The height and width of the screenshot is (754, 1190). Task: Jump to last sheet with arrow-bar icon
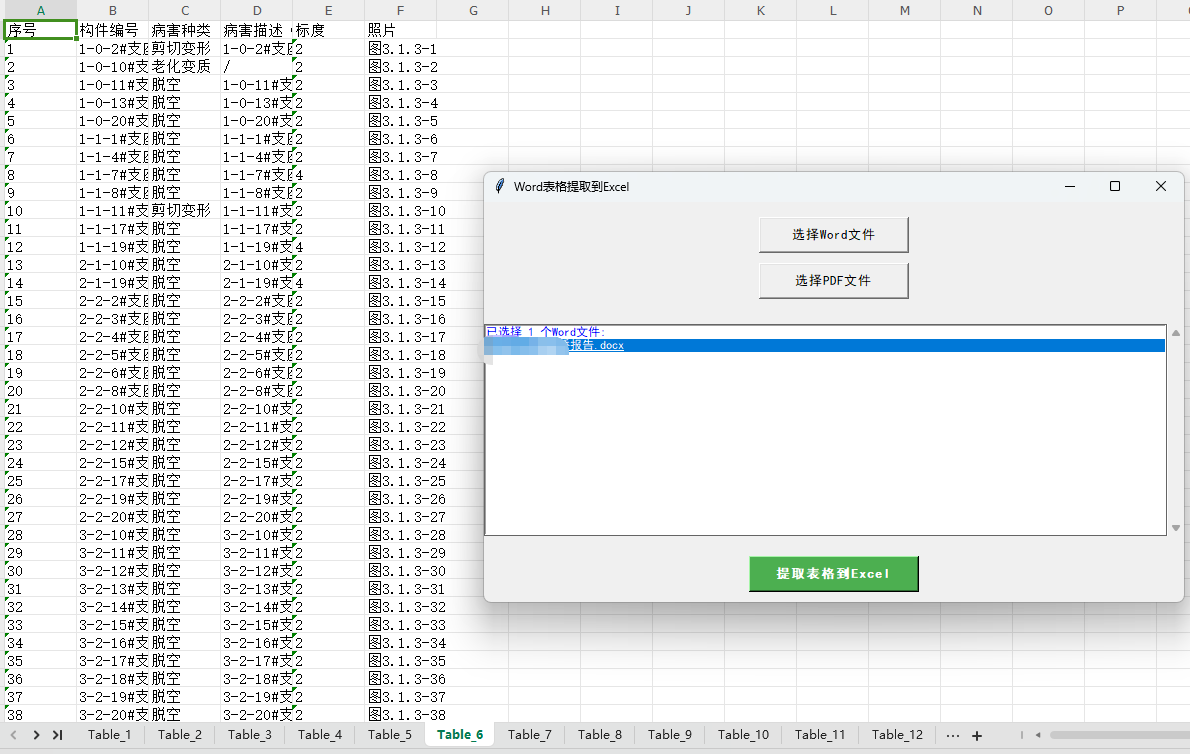58,735
